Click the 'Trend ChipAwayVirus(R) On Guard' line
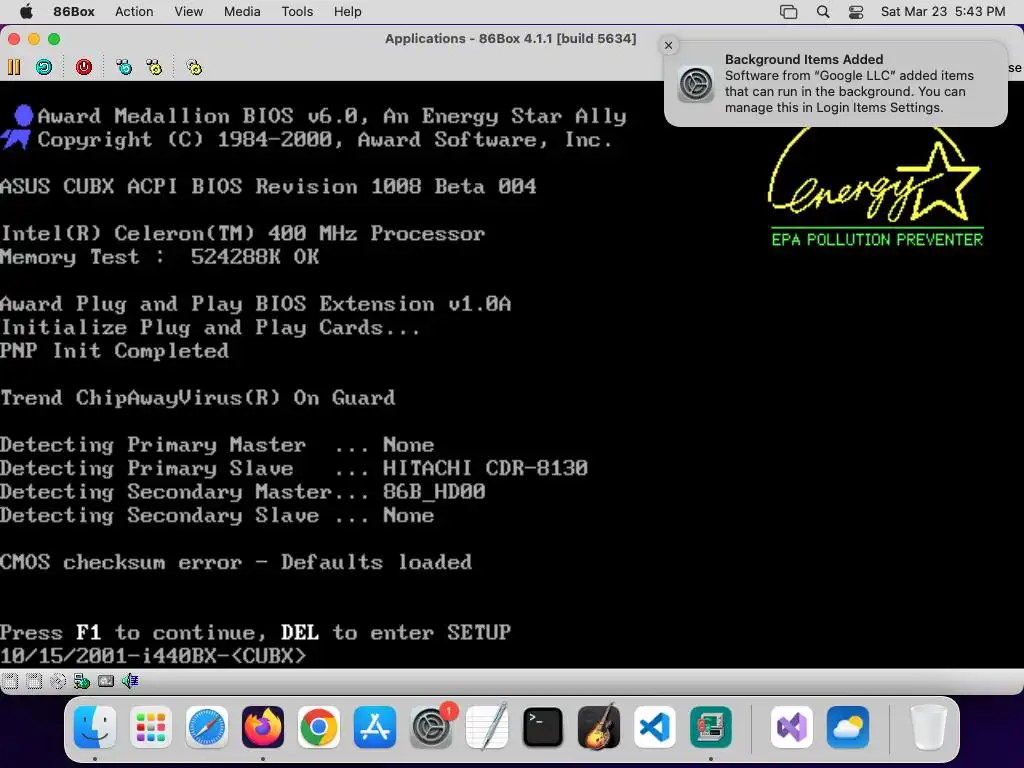This screenshot has width=1024, height=768. (198, 398)
